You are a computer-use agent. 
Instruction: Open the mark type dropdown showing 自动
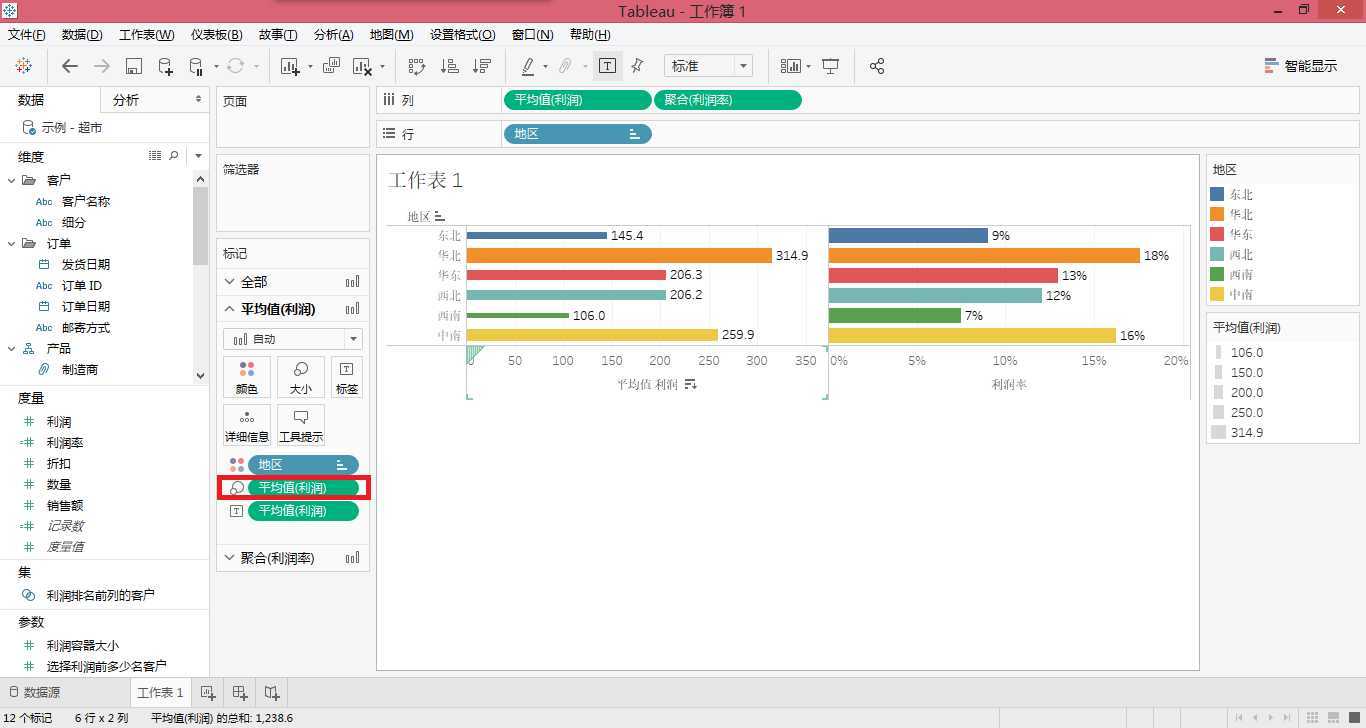[293, 339]
